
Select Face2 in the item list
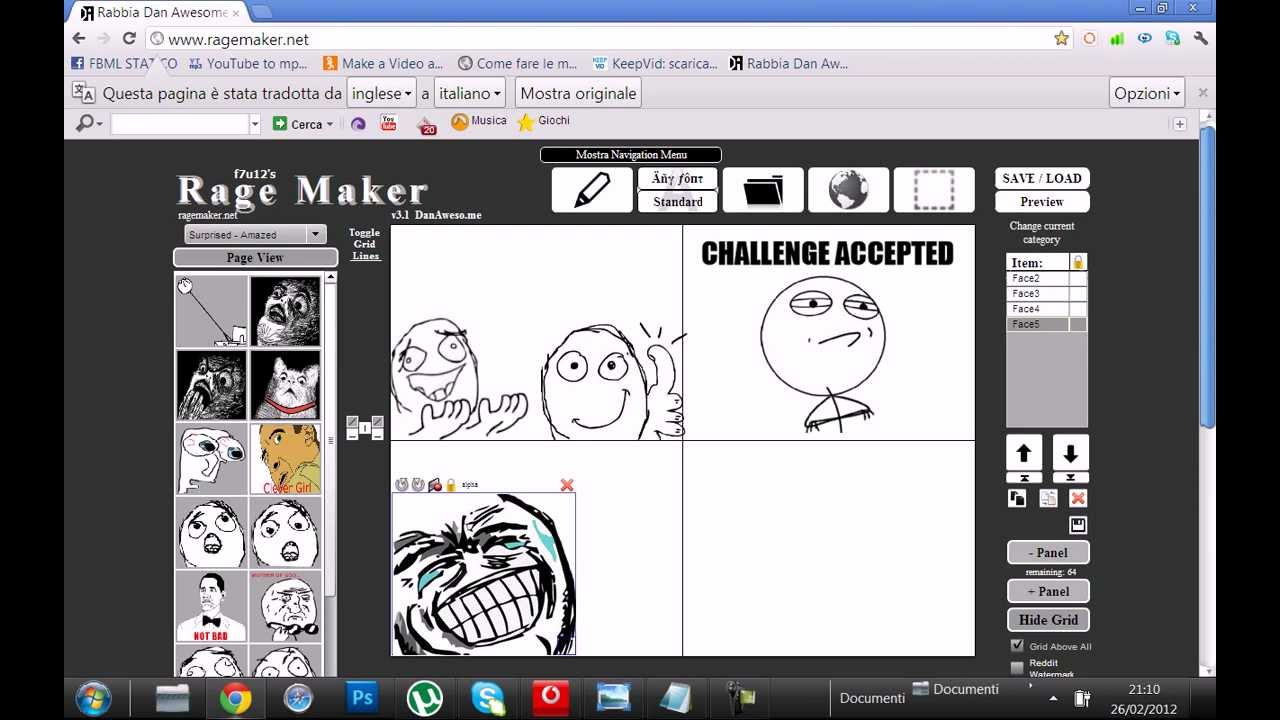point(1037,279)
